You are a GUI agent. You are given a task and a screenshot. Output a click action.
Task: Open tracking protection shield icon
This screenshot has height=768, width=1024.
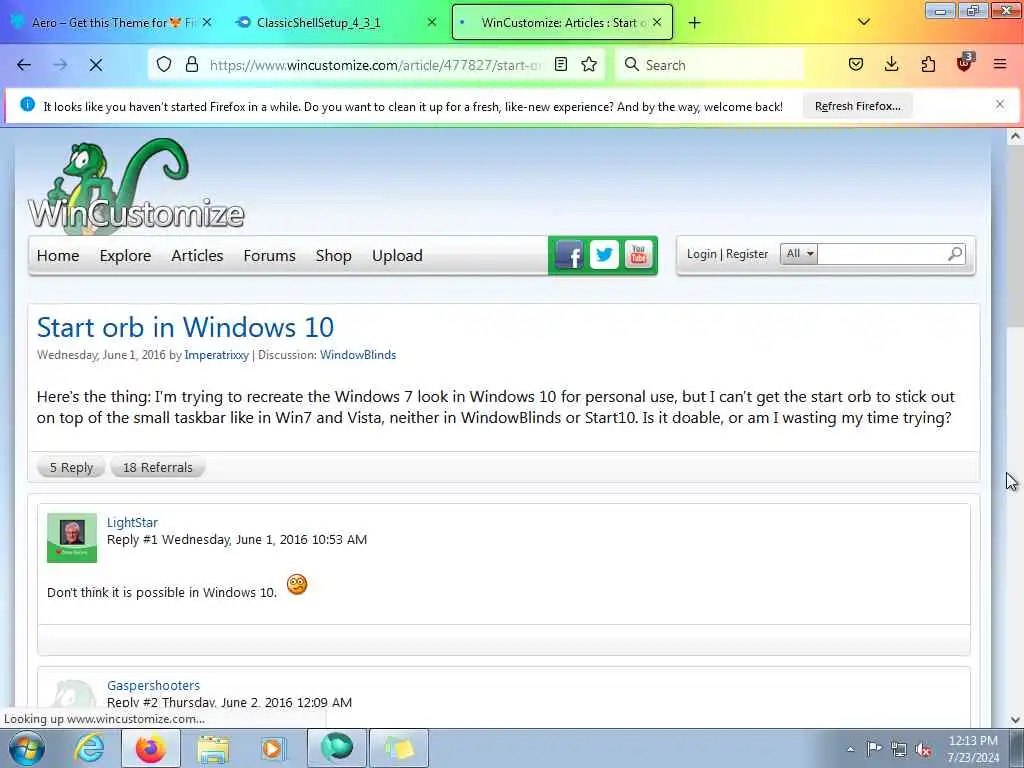pos(164,65)
